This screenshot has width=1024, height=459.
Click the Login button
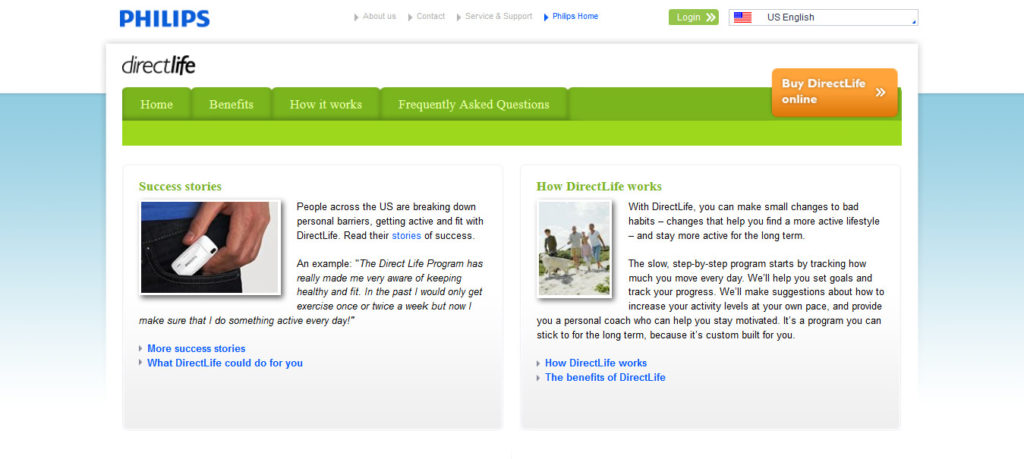694,18
